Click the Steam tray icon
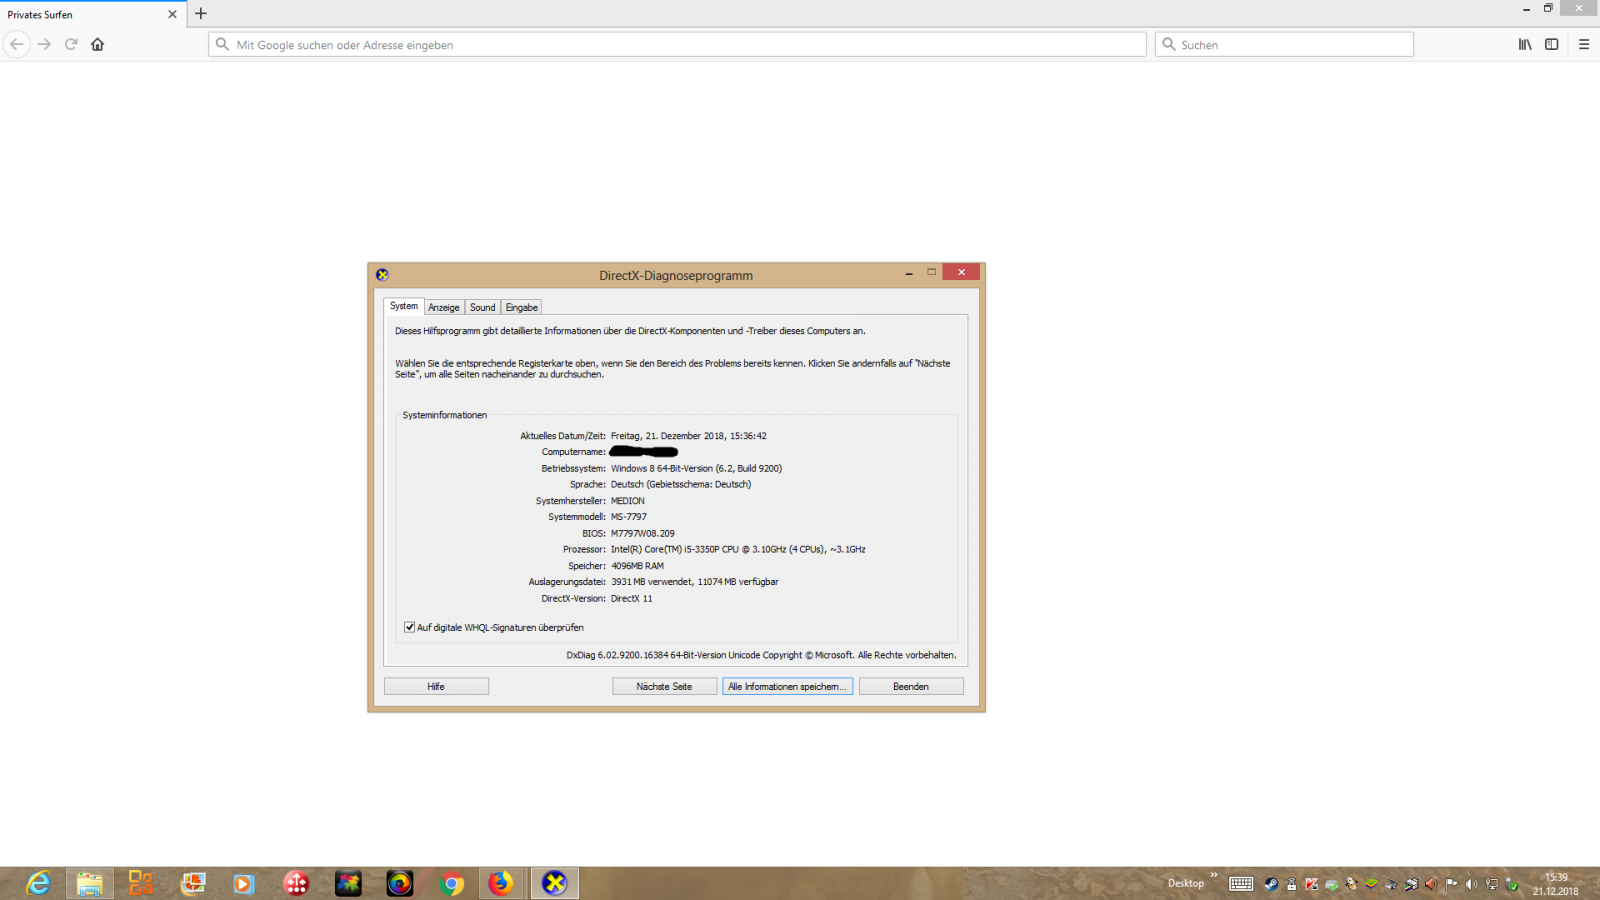This screenshot has width=1600, height=900. (1271, 883)
